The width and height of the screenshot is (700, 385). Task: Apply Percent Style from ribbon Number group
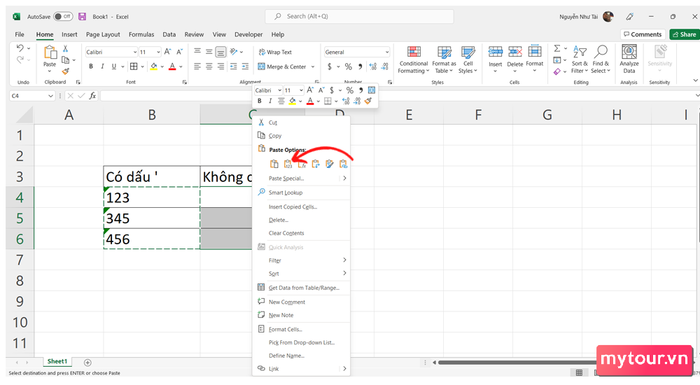[x=348, y=67]
